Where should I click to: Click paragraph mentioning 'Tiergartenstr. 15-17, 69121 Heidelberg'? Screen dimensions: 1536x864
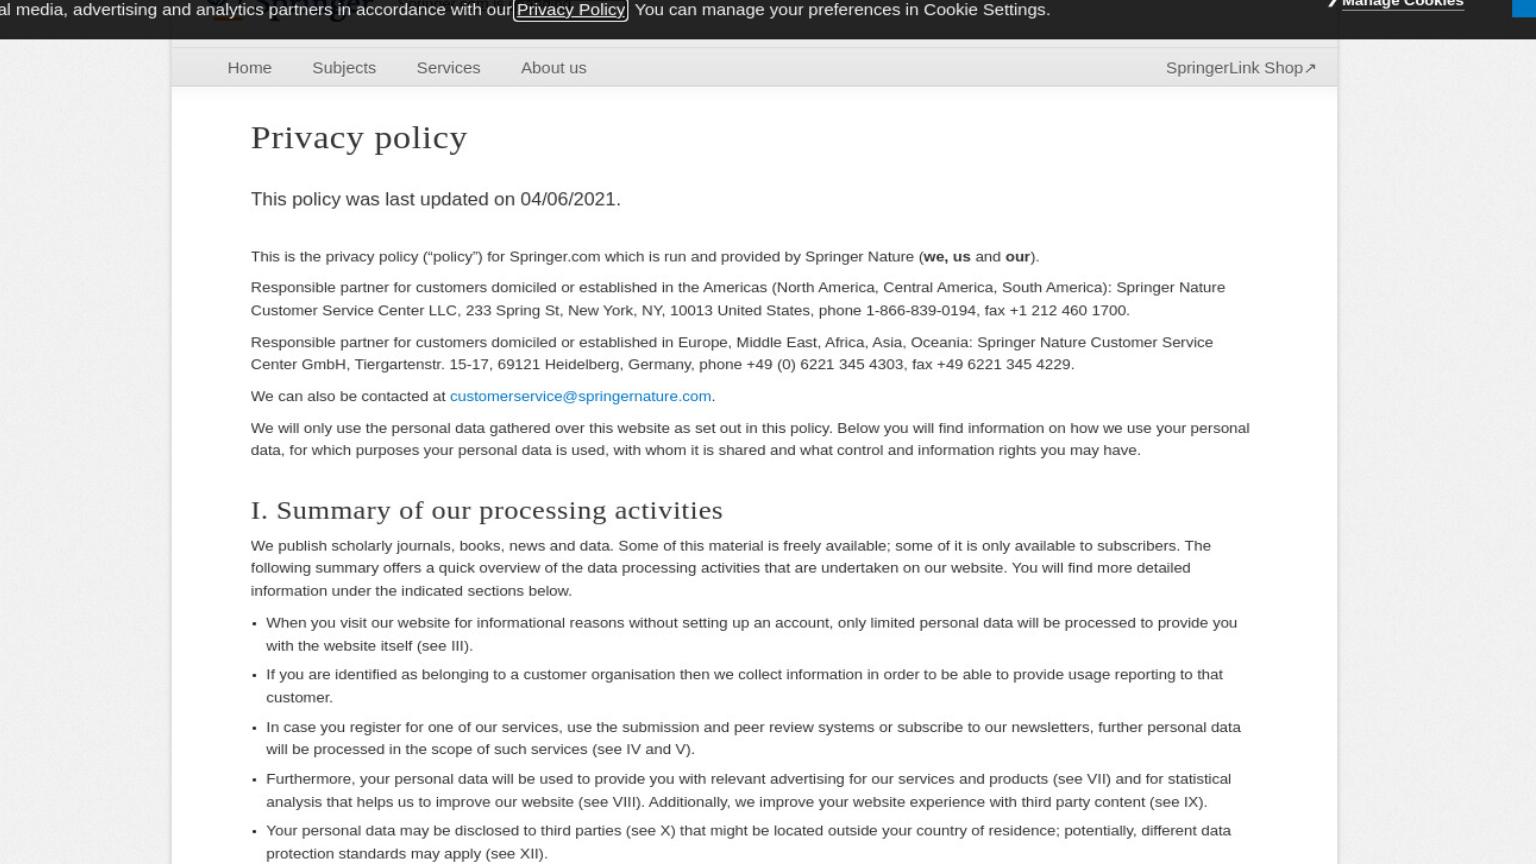tap(732, 353)
